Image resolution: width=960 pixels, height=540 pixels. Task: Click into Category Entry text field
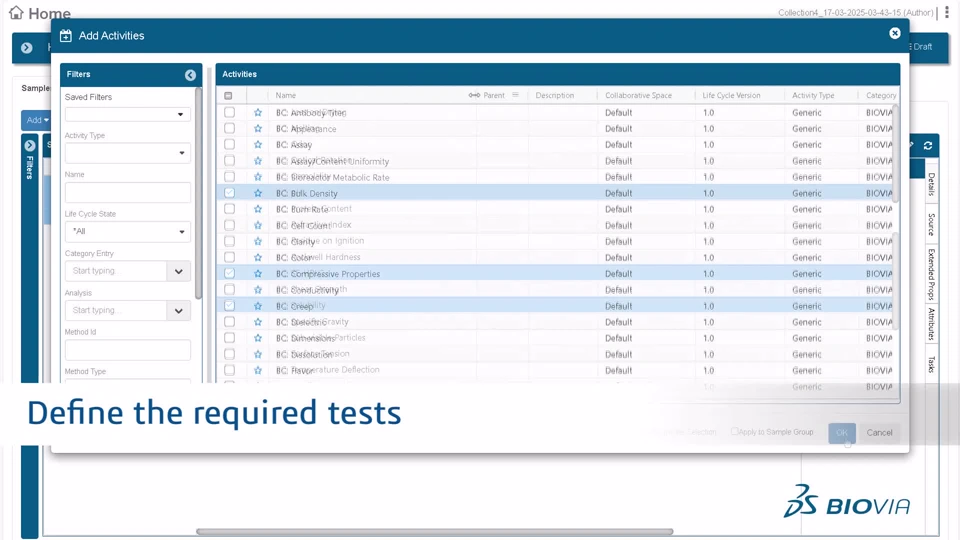(x=116, y=271)
